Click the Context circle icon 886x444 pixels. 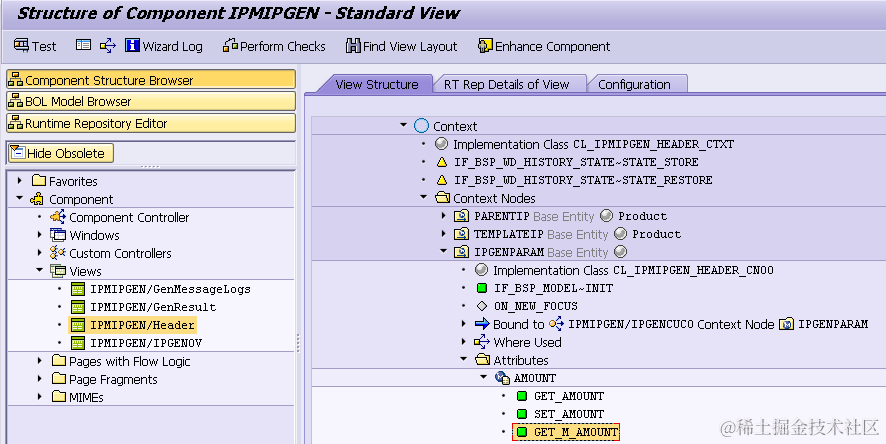point(422,125)
